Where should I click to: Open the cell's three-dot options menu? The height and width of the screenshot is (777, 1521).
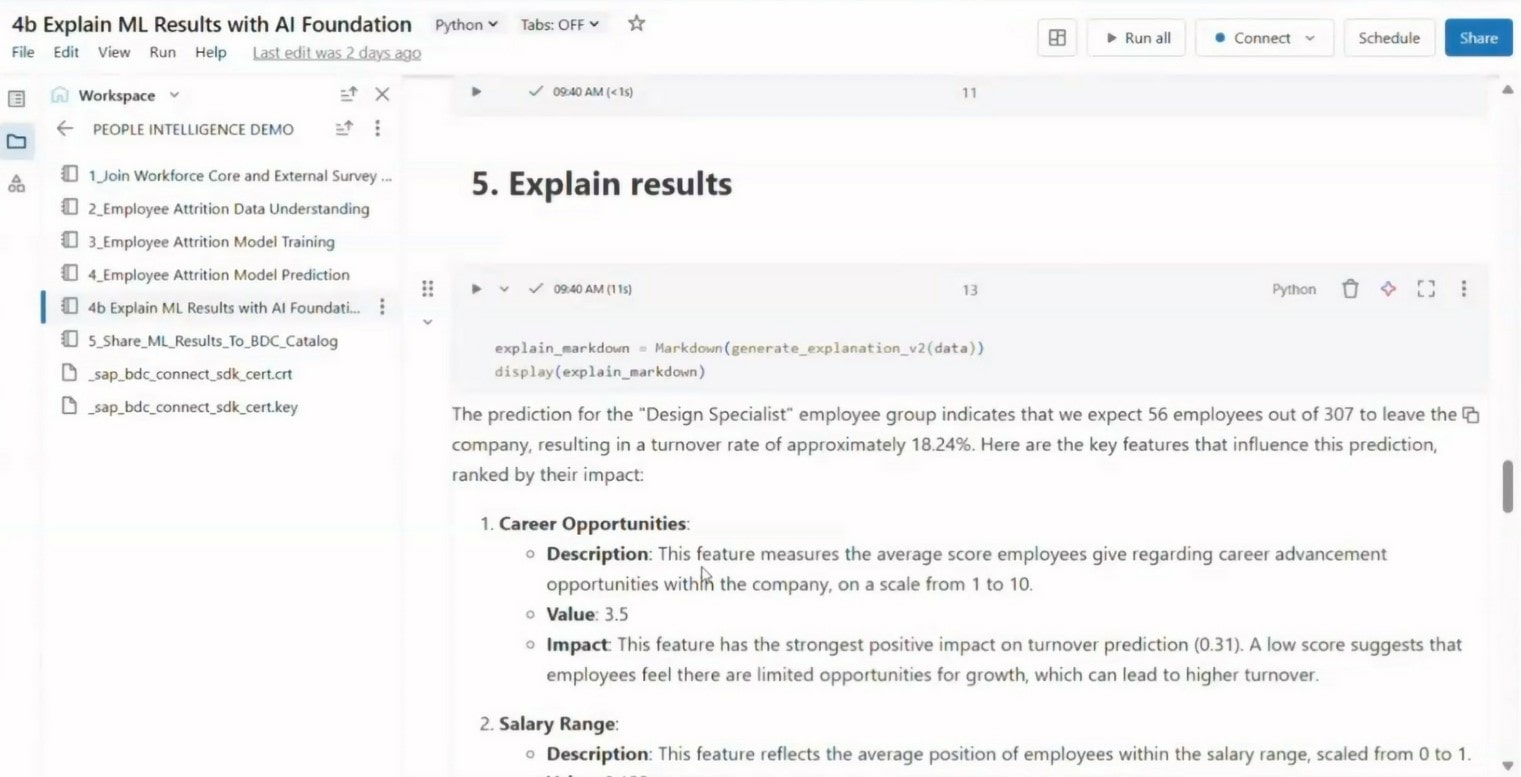[1463, 288]
